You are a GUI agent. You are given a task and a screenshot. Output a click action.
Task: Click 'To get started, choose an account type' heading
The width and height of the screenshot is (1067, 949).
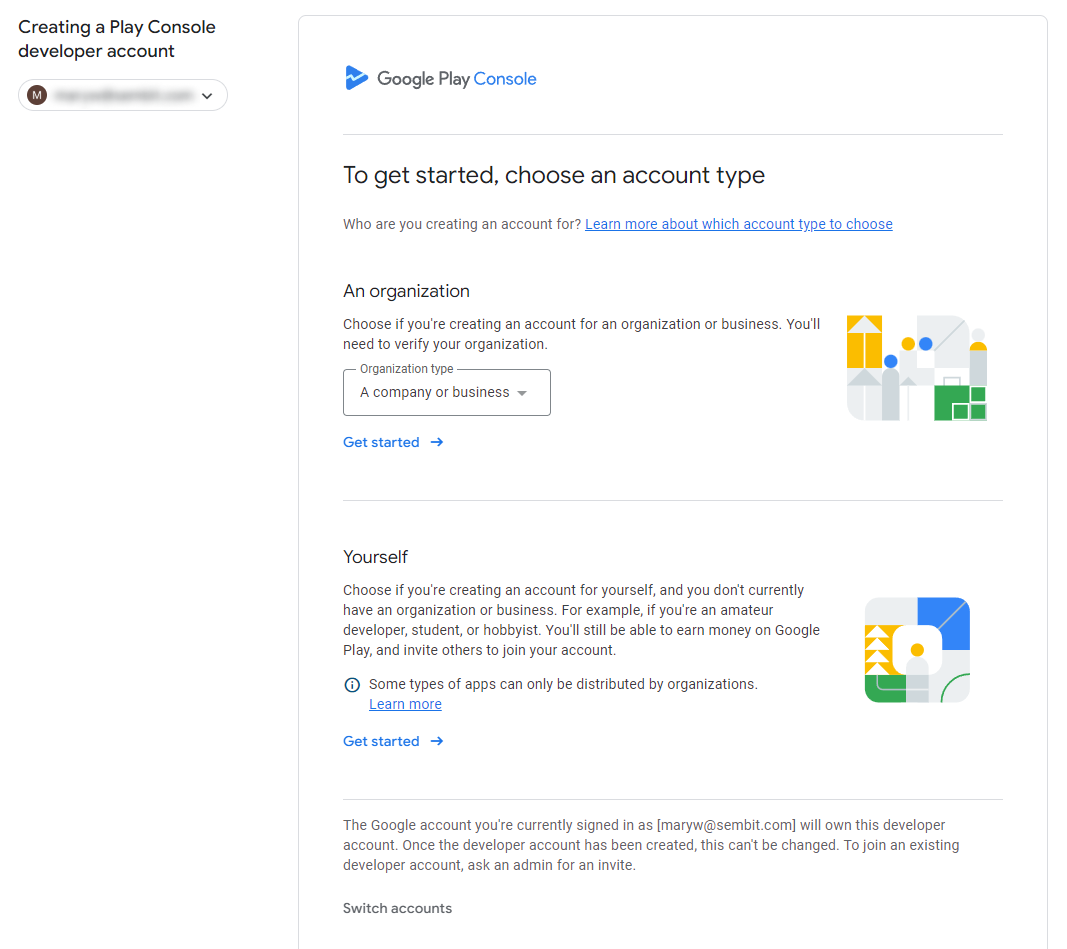554,176
